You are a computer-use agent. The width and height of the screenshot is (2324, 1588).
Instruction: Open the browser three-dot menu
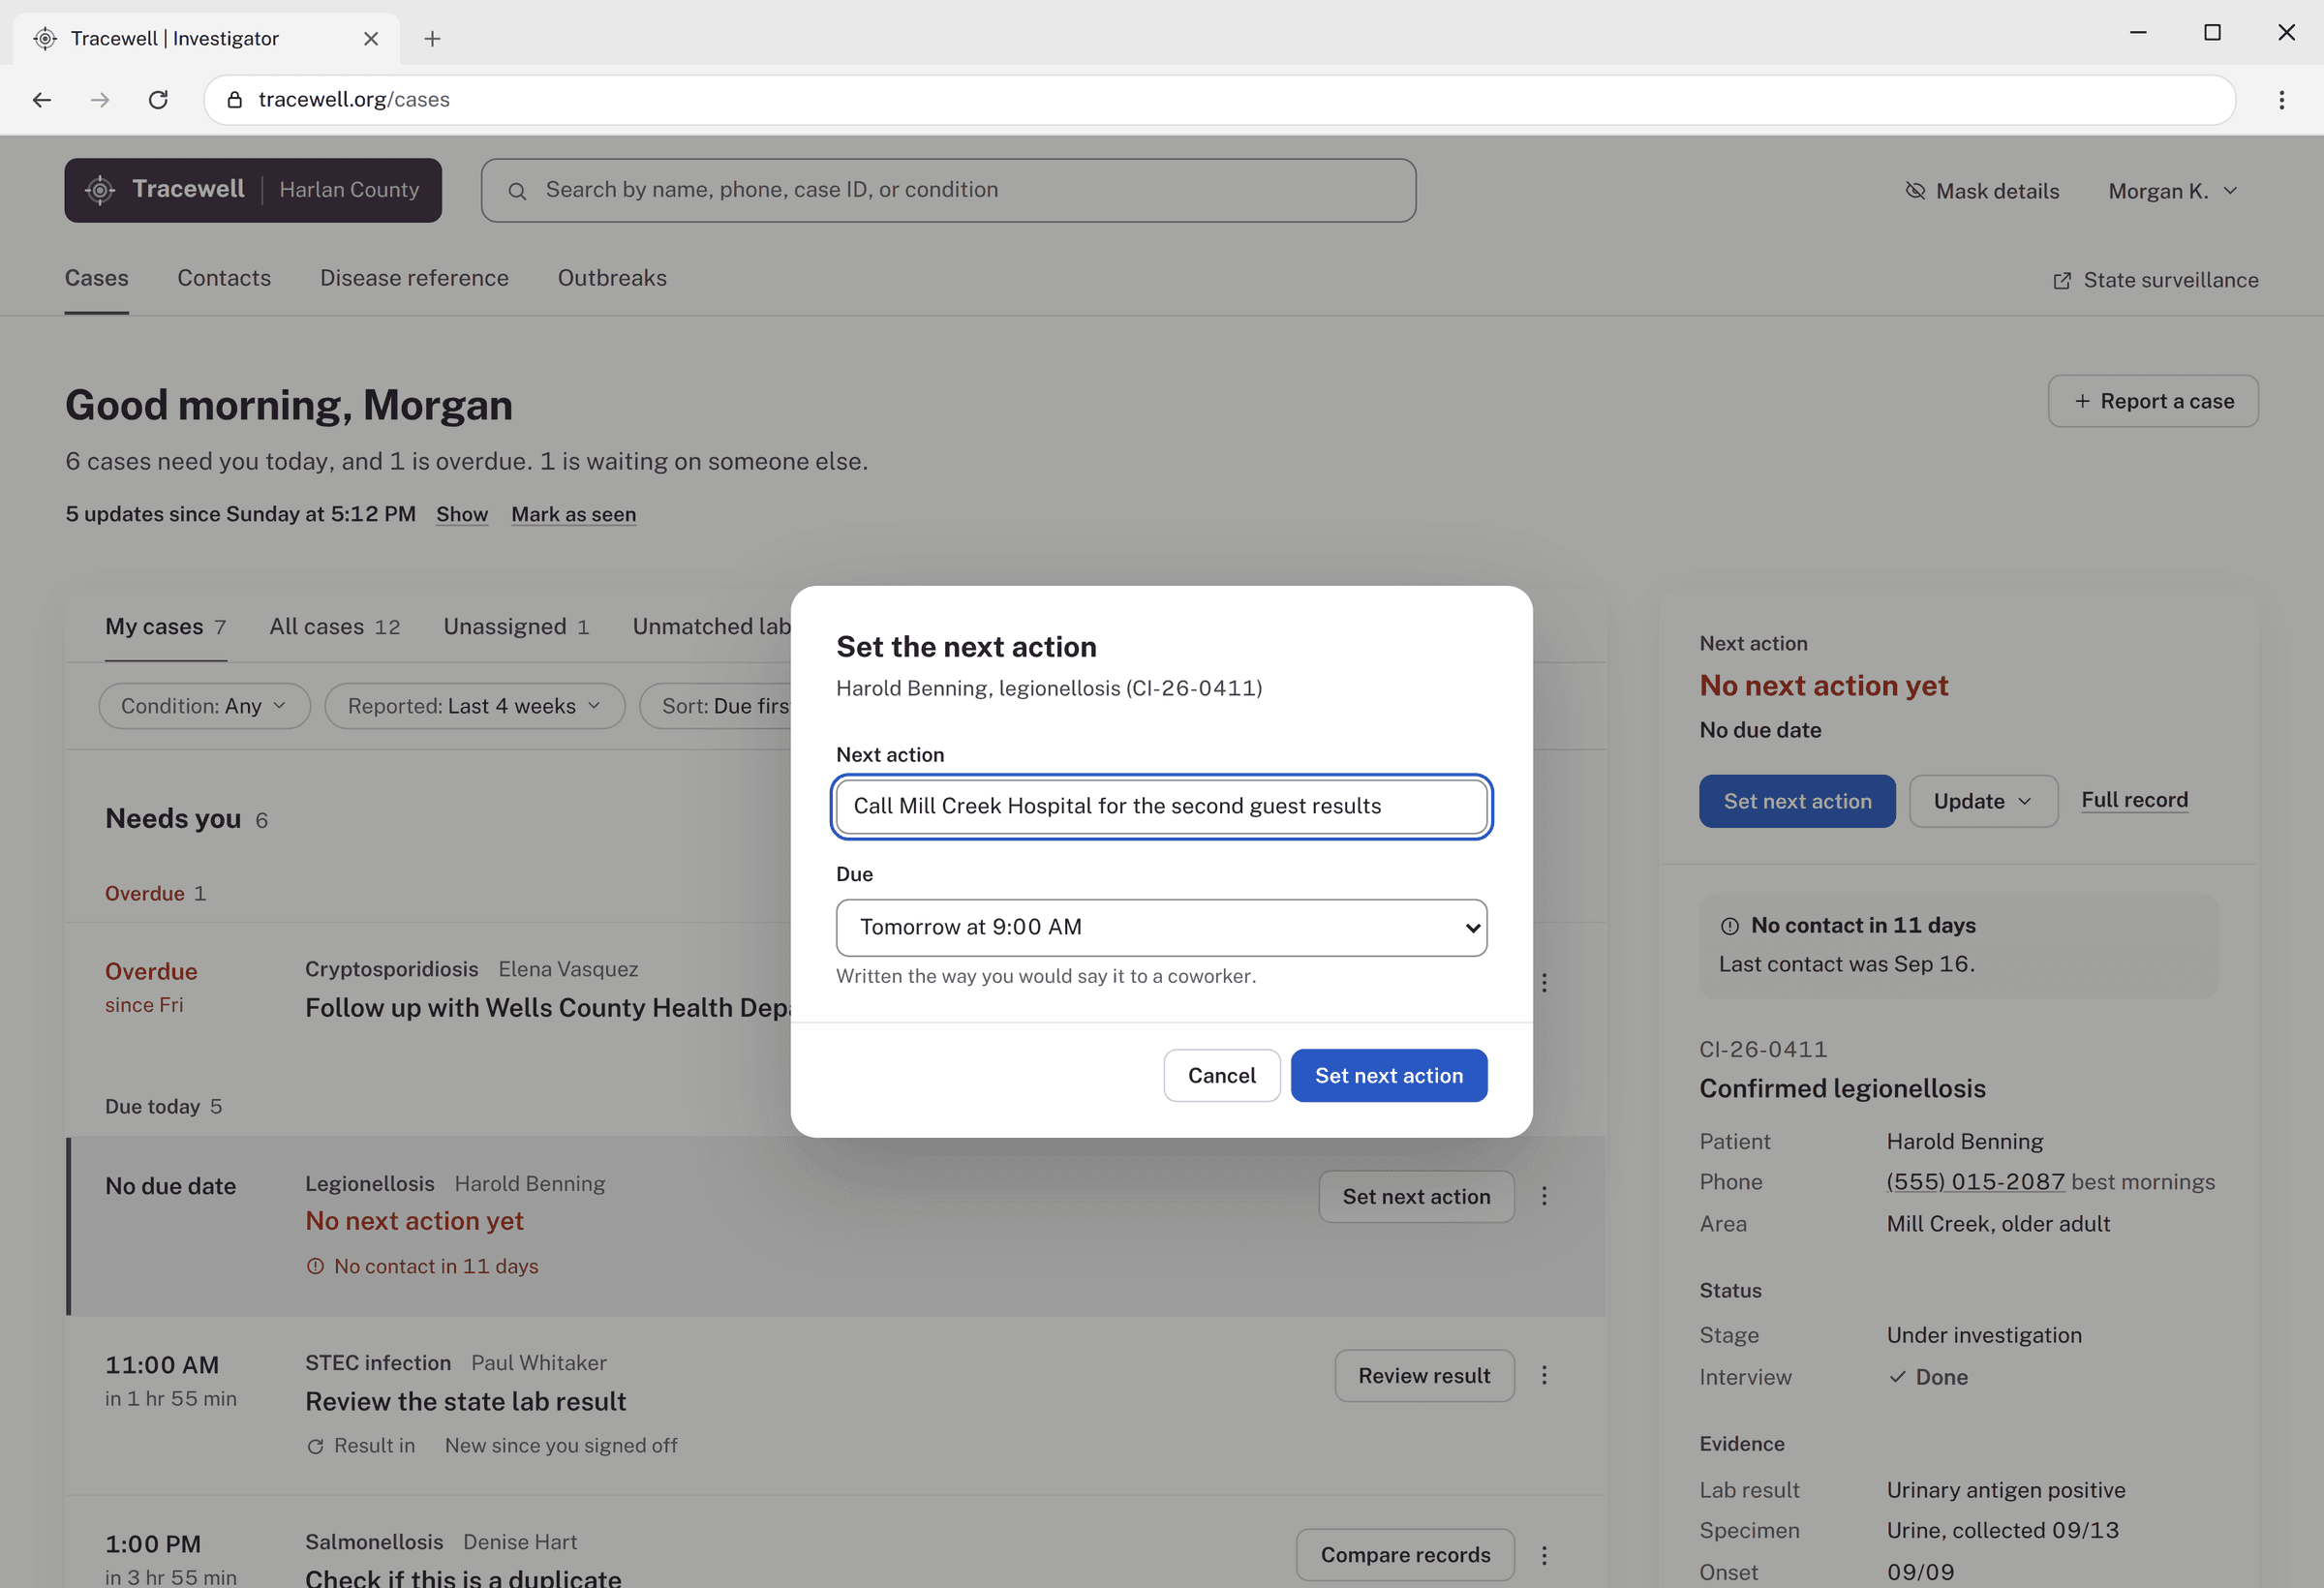pos(2281,100)
